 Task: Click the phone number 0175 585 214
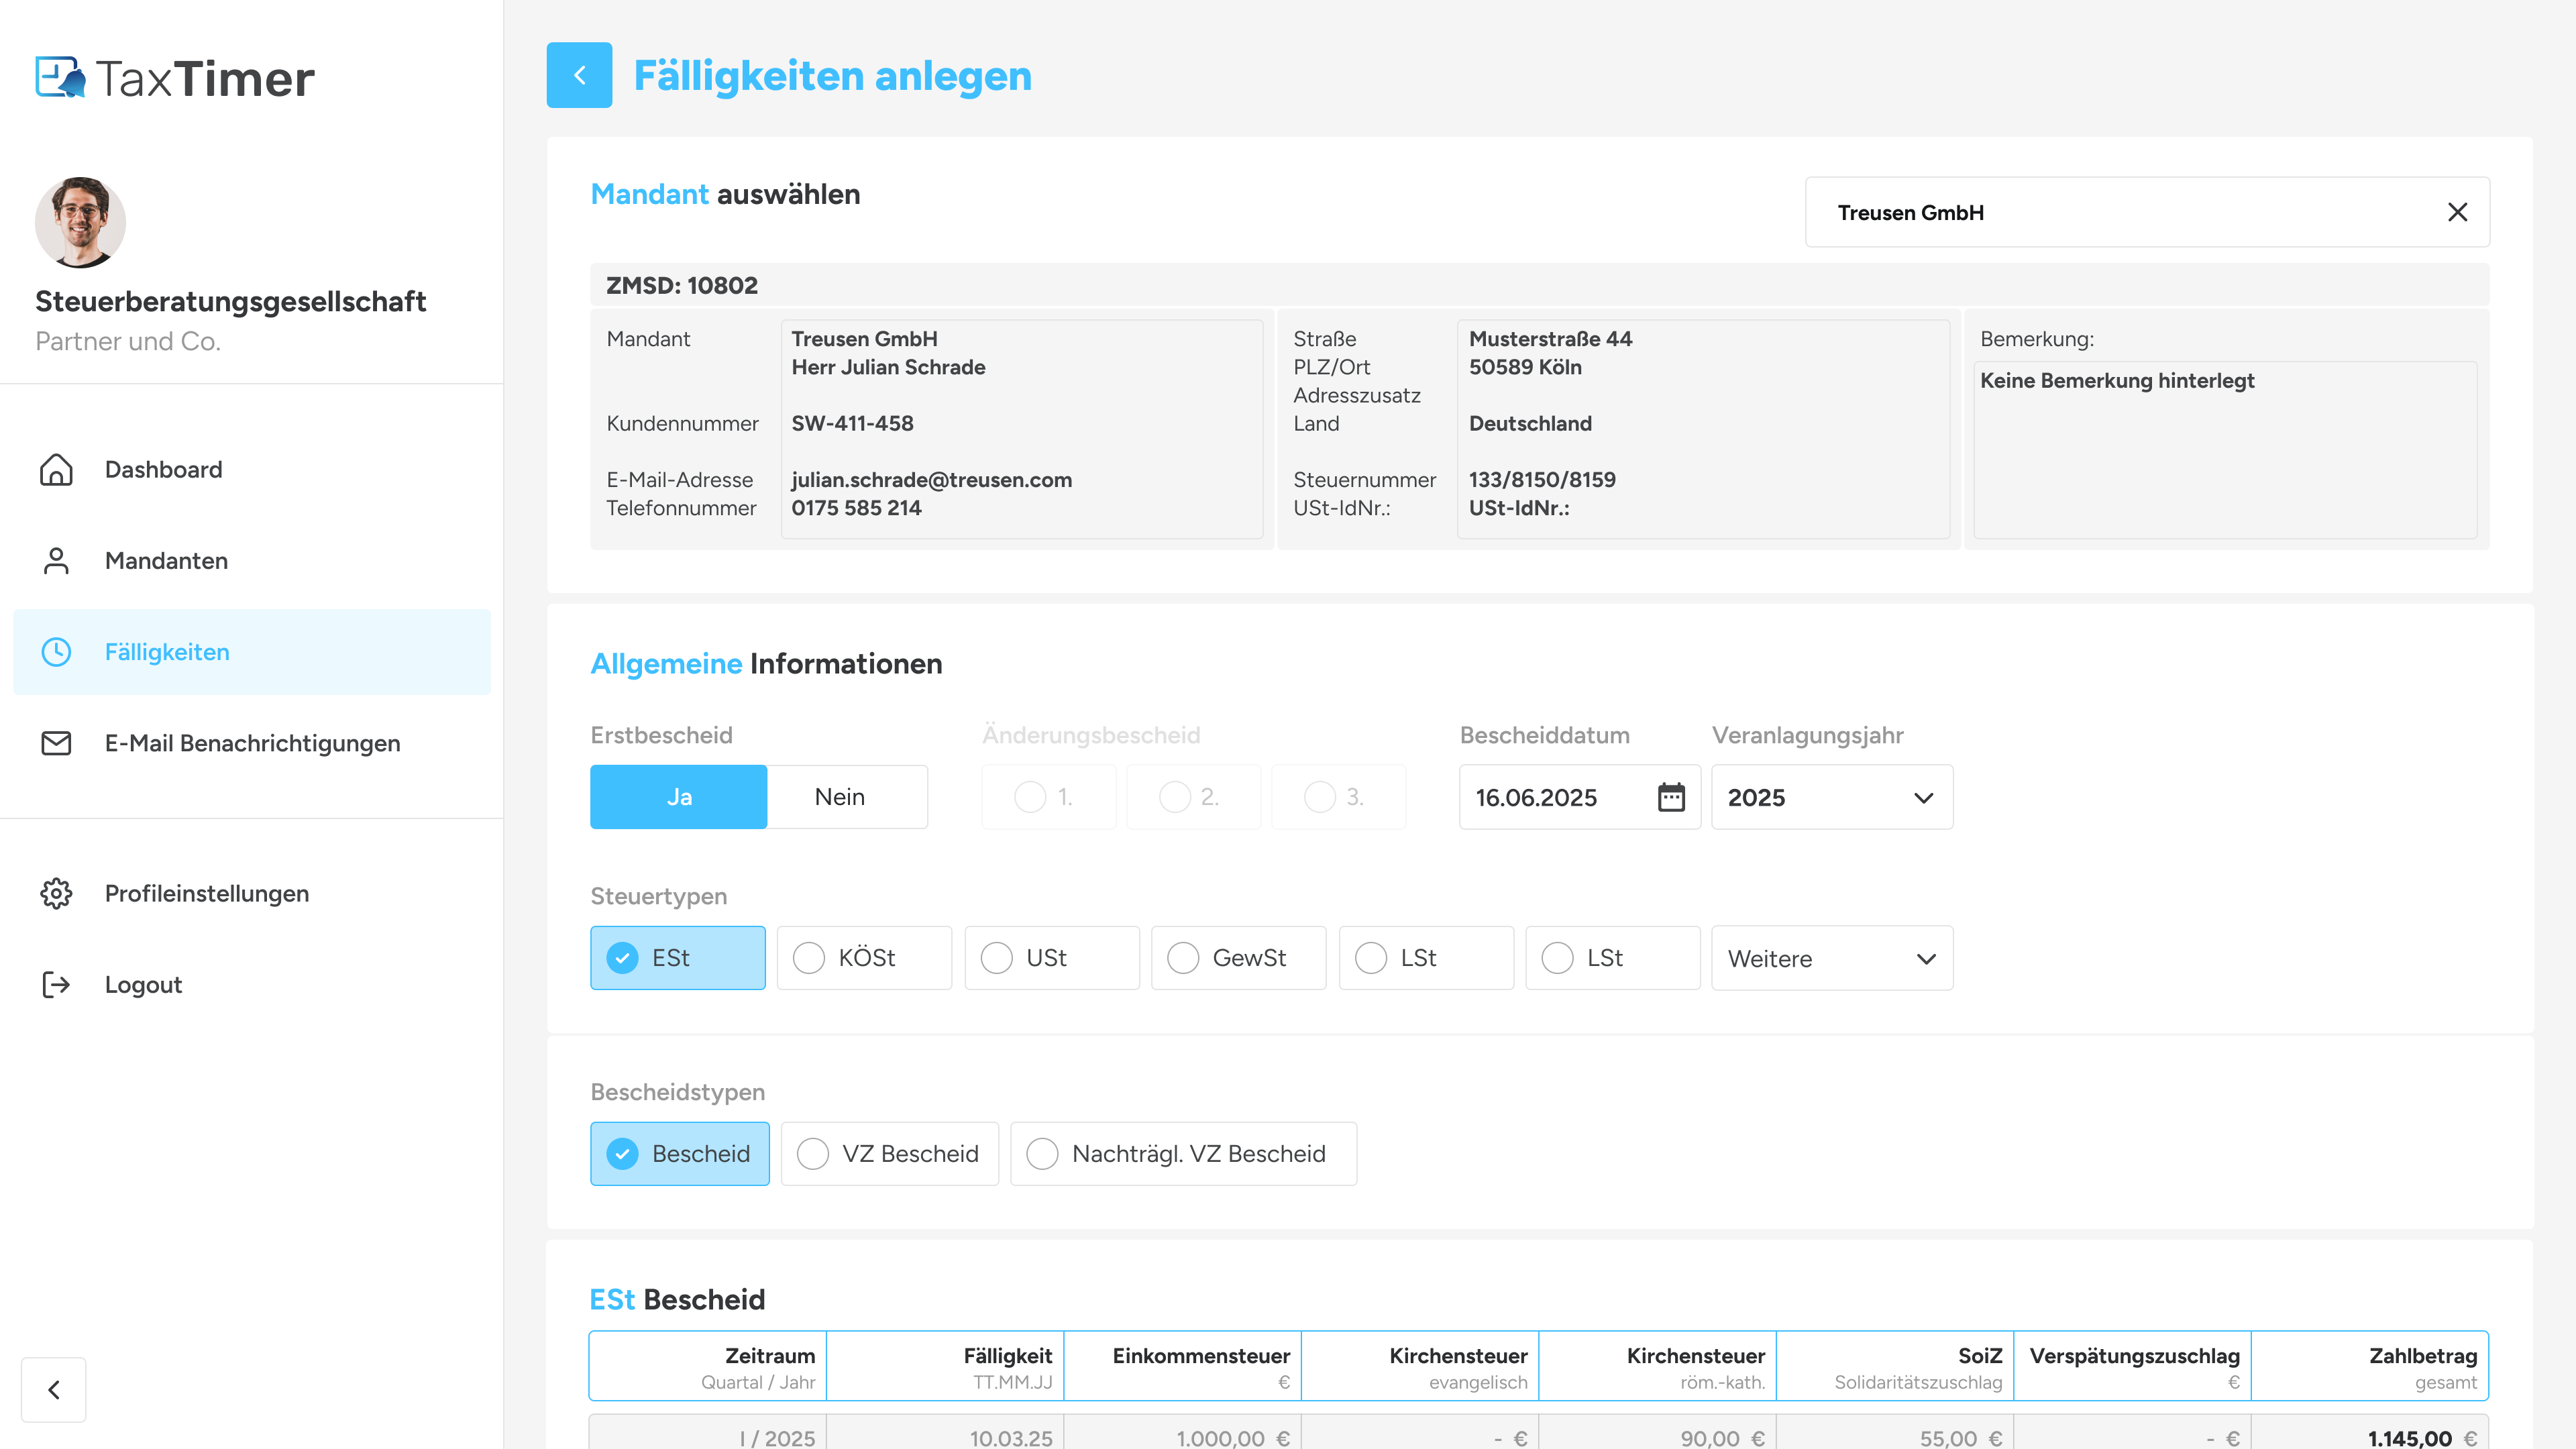(856, 508)
